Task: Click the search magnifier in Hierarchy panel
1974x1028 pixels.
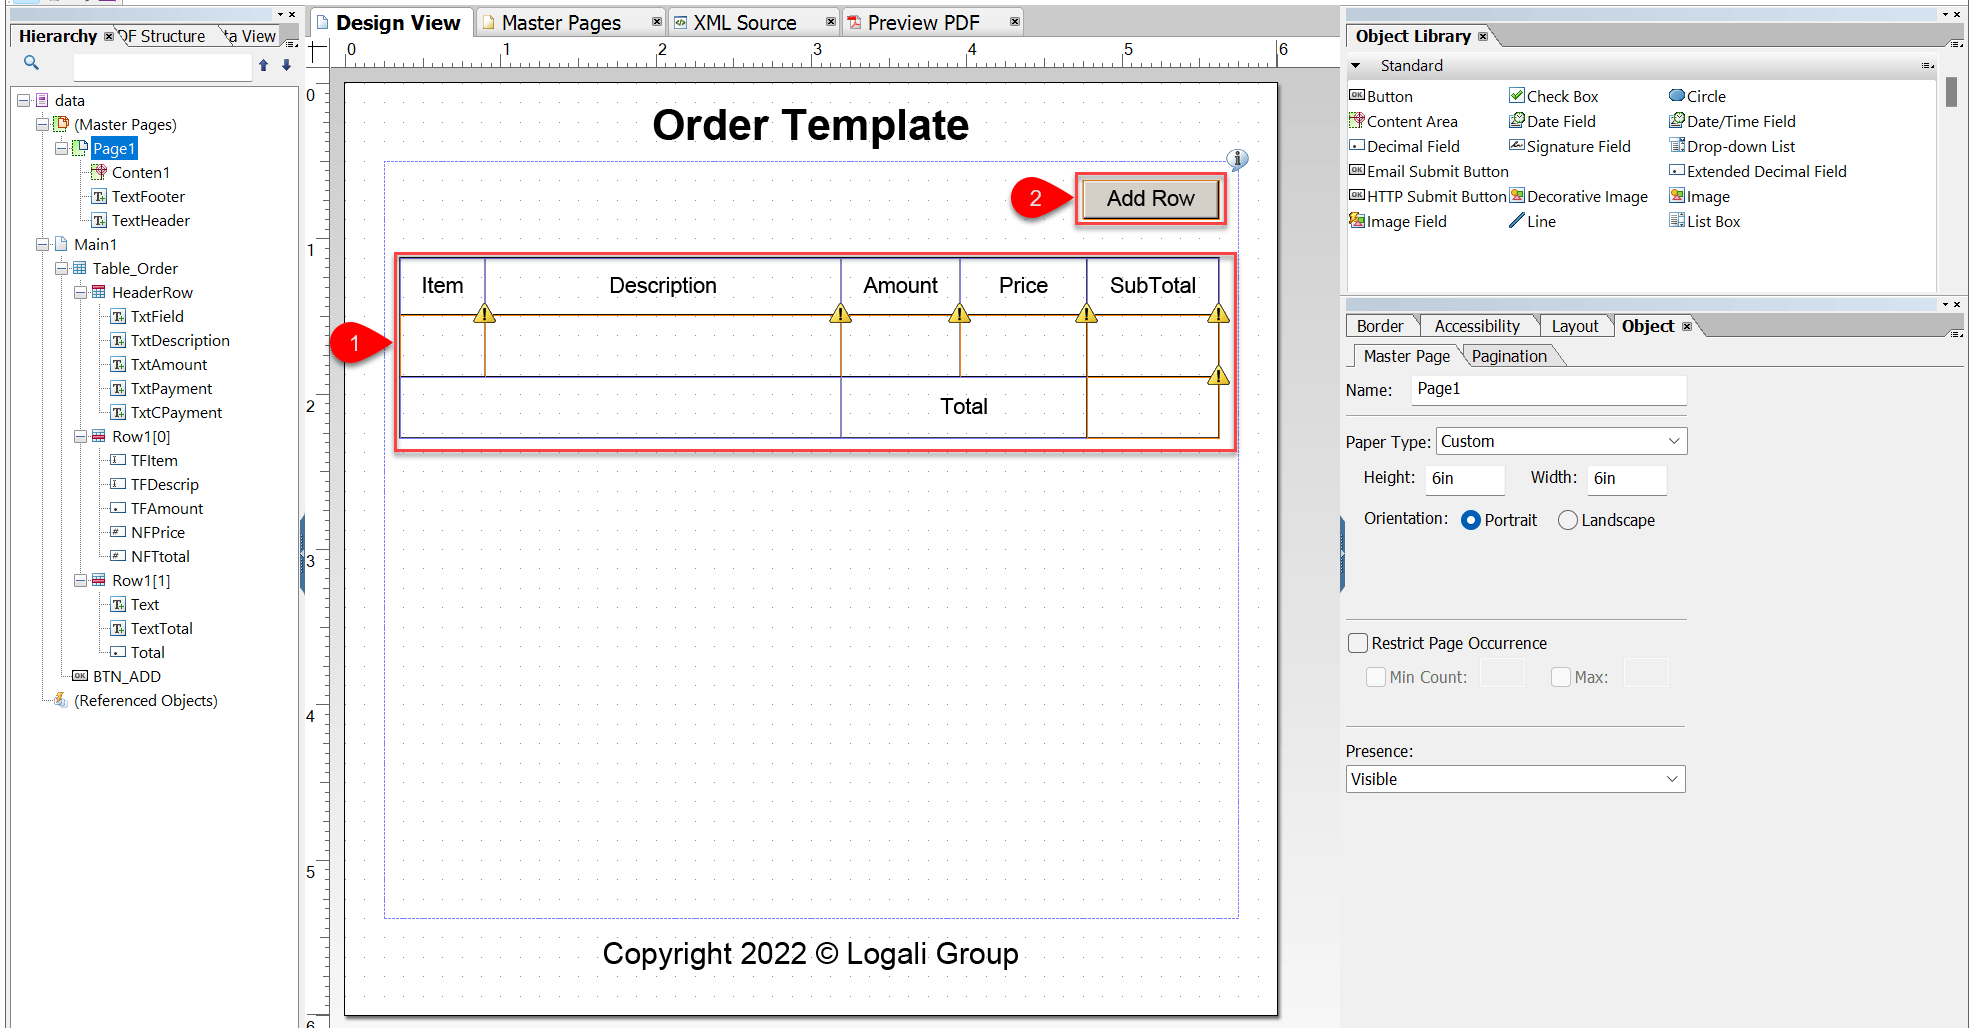Action: pos(31,62)
